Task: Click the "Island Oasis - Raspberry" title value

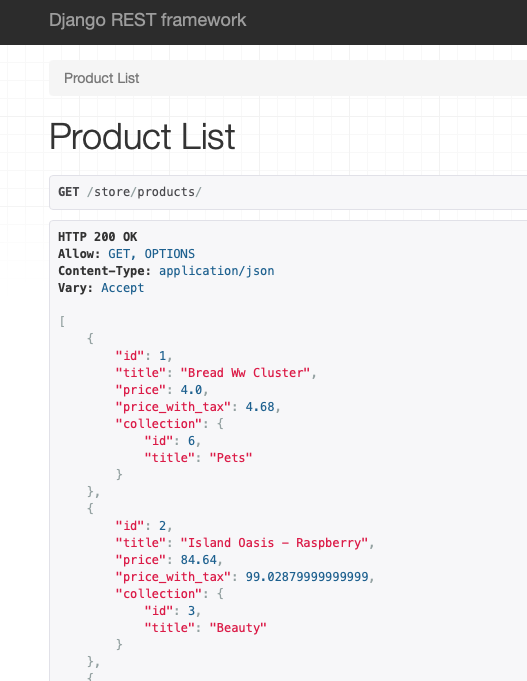Action: 274,542
